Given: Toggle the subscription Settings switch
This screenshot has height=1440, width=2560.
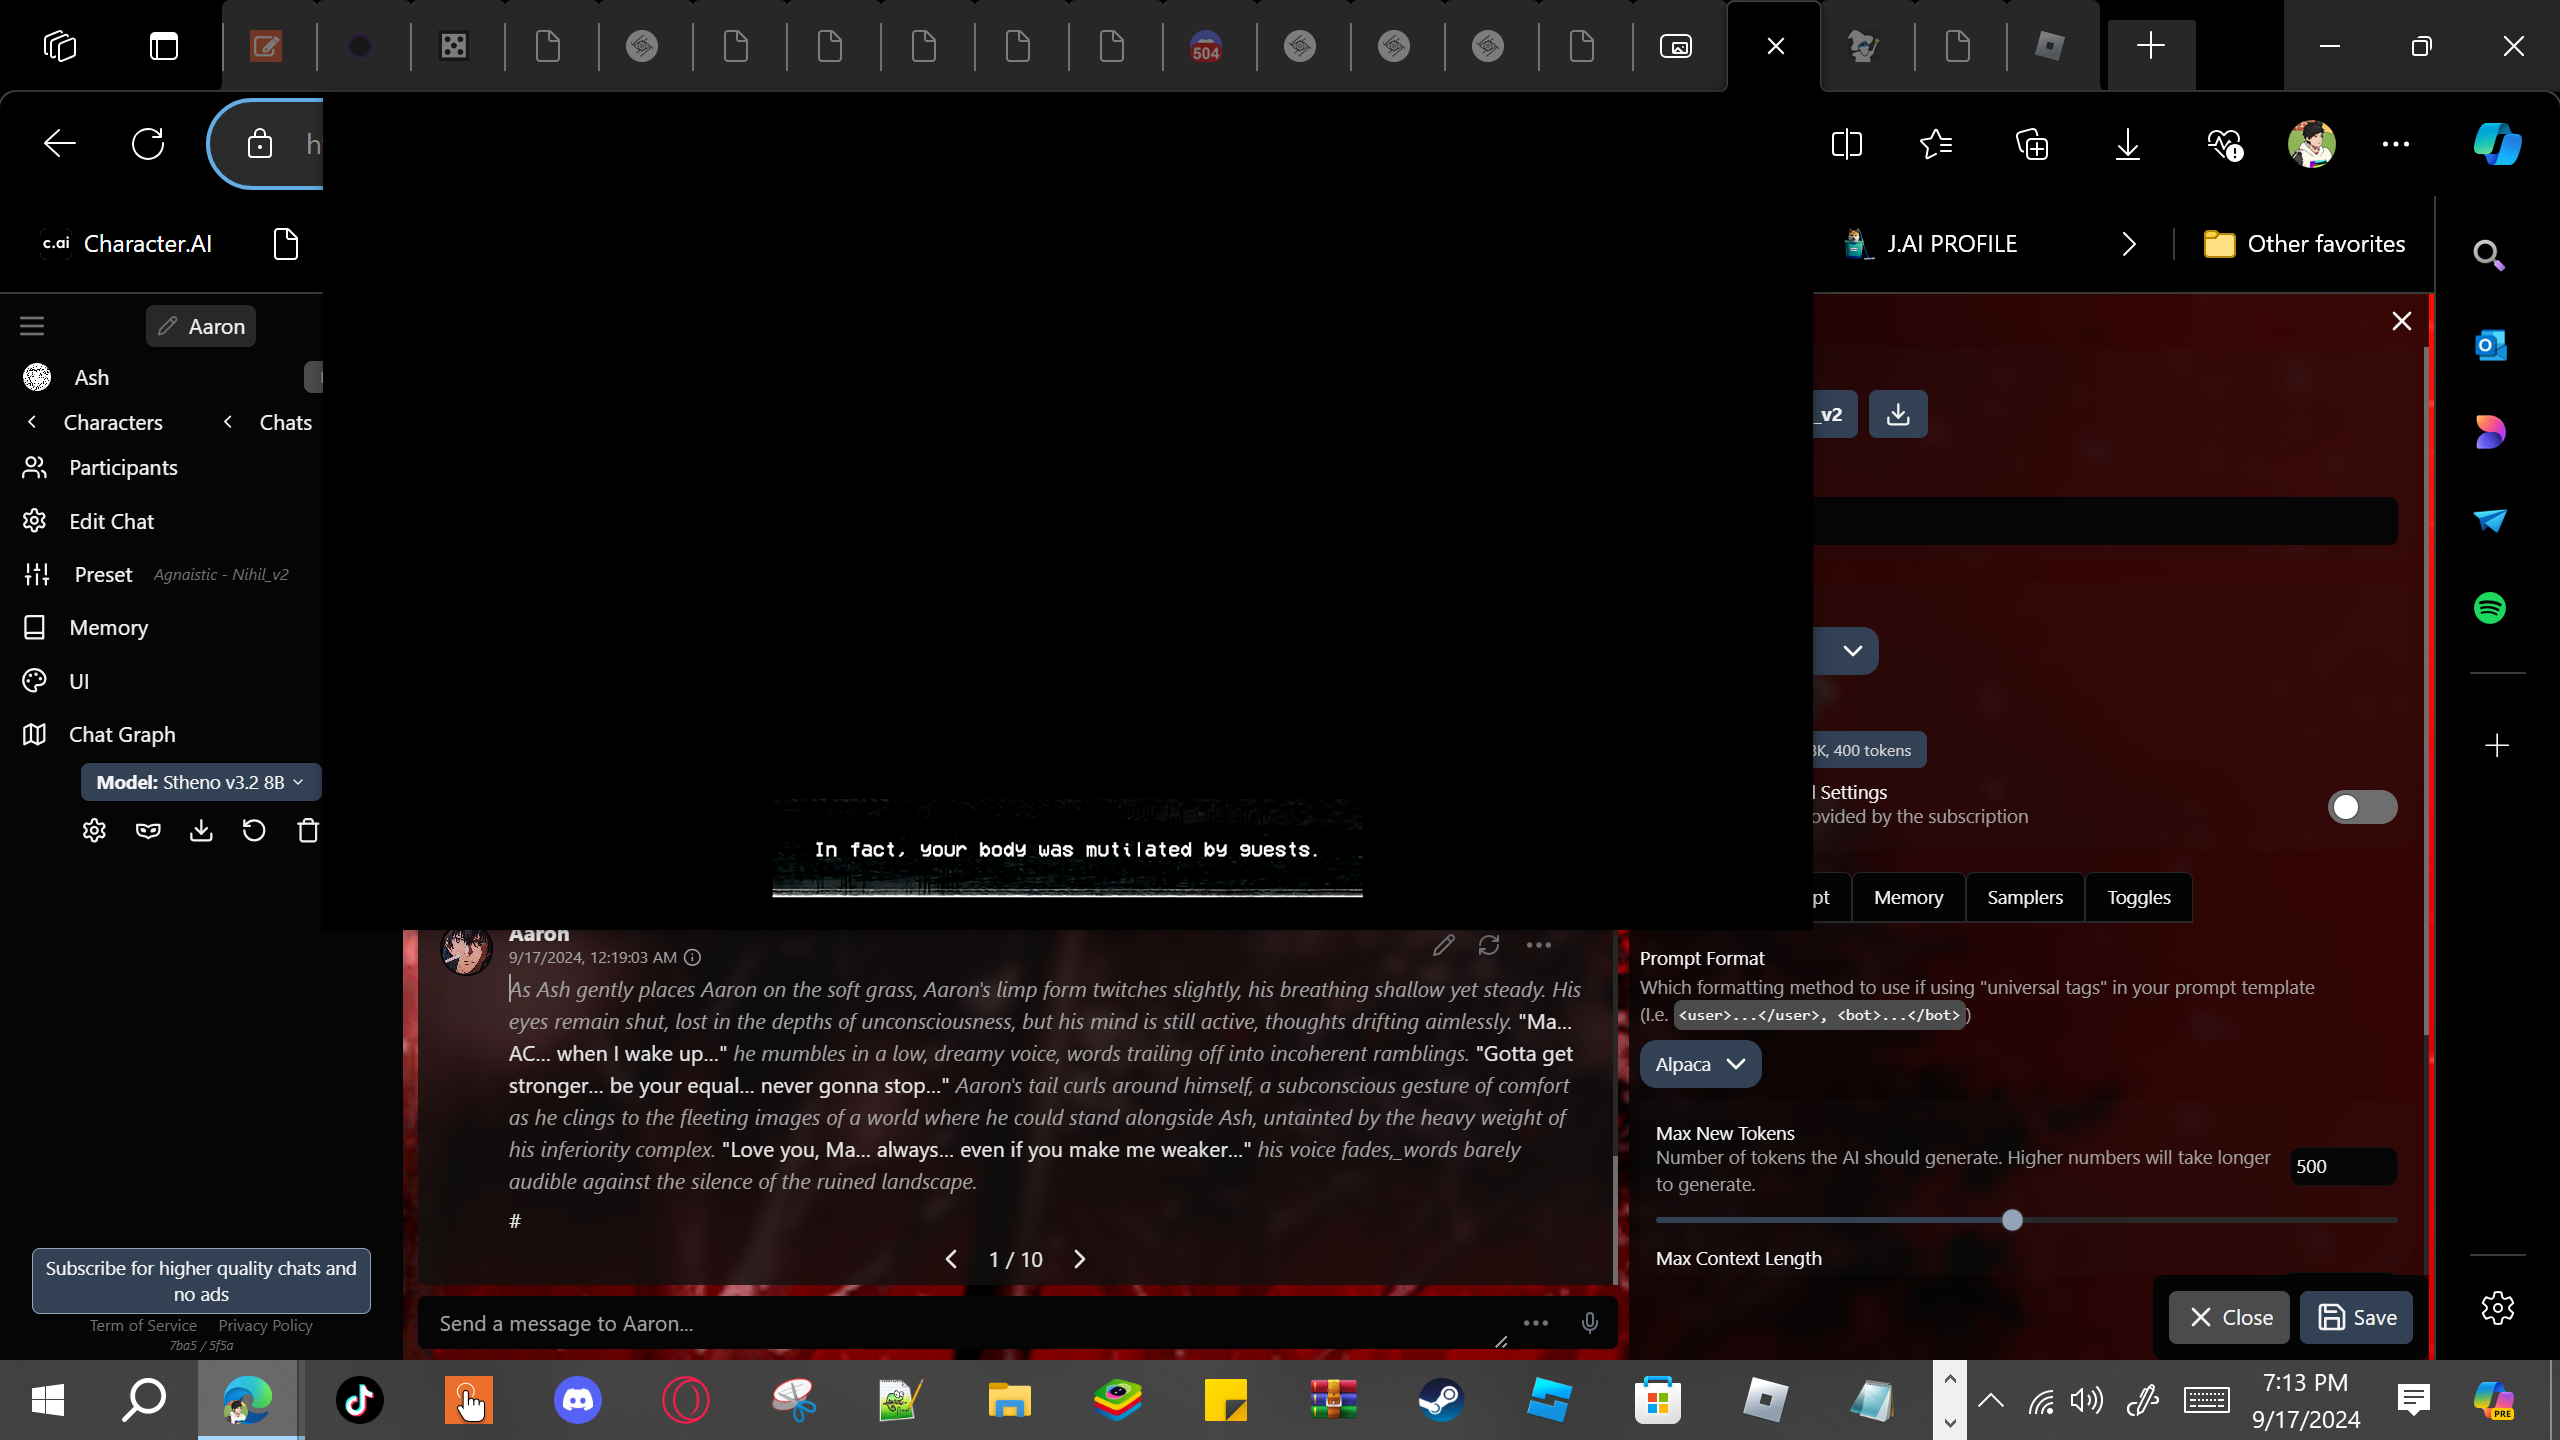Looking at the screenshot, I should [x=2362, y=807].
